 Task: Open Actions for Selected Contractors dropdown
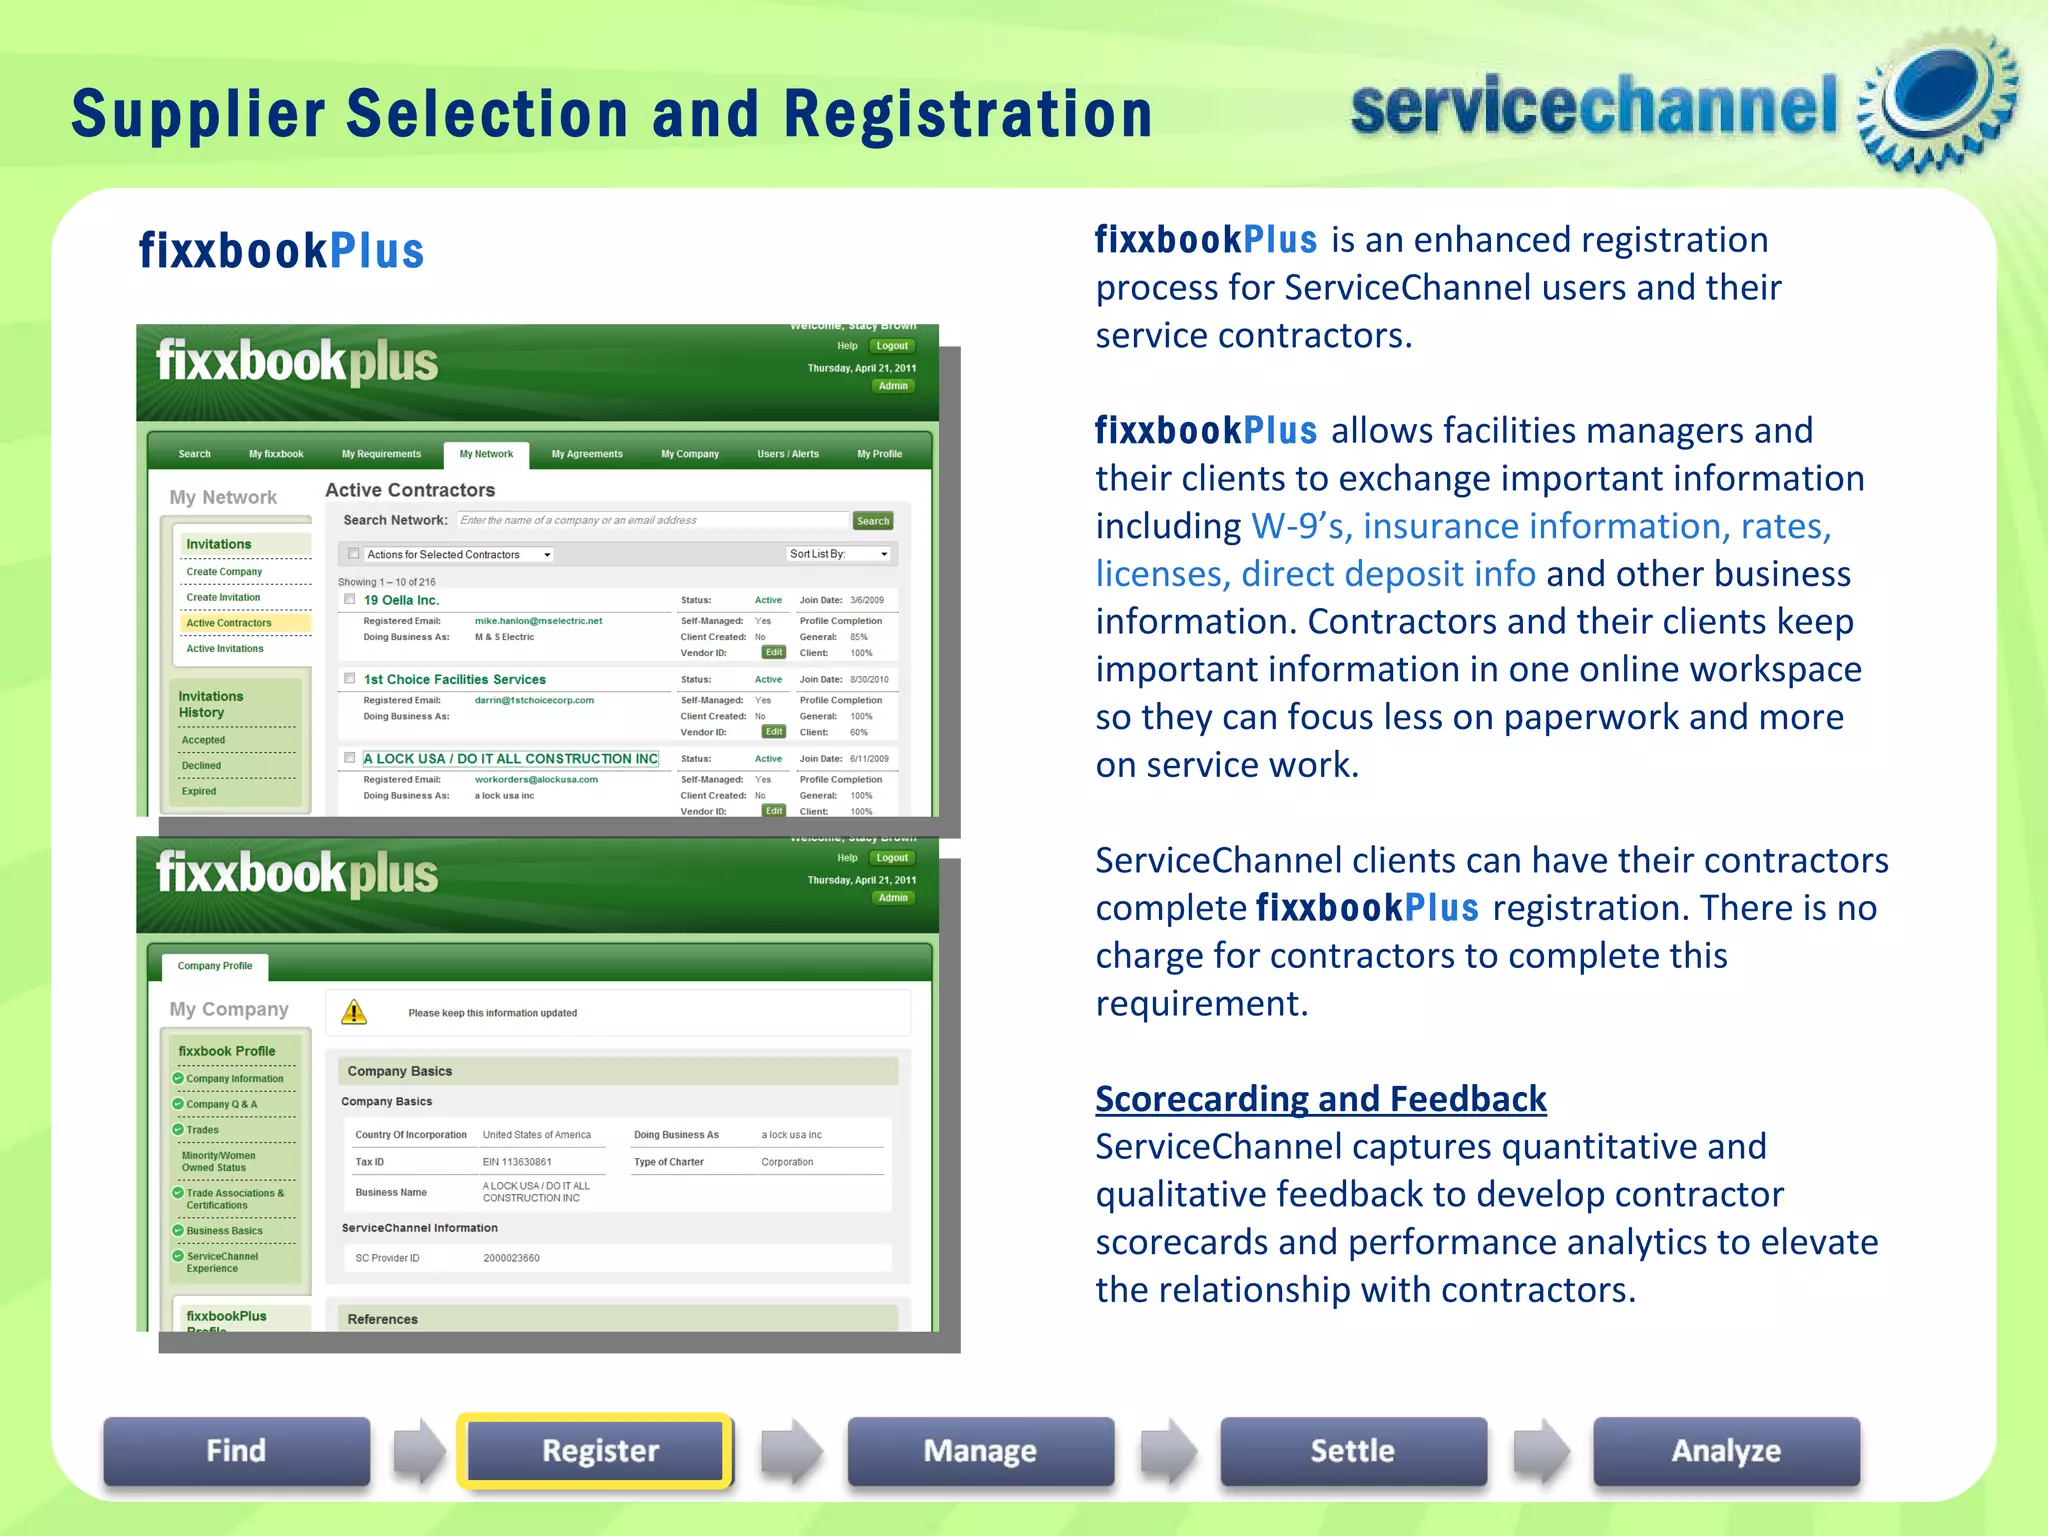(x=458, y=554)
